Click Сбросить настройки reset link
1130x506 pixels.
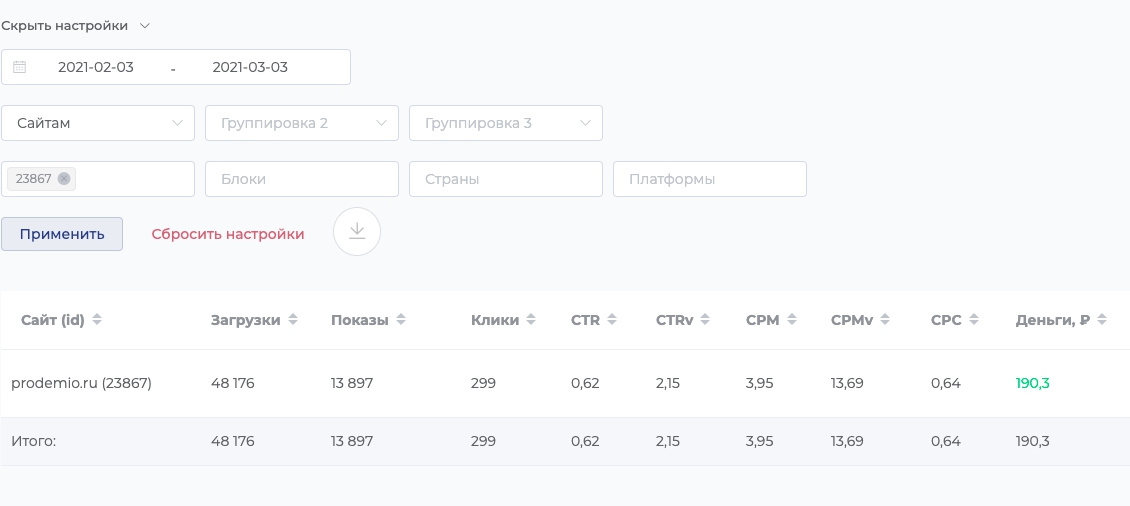tap(228, 234)
